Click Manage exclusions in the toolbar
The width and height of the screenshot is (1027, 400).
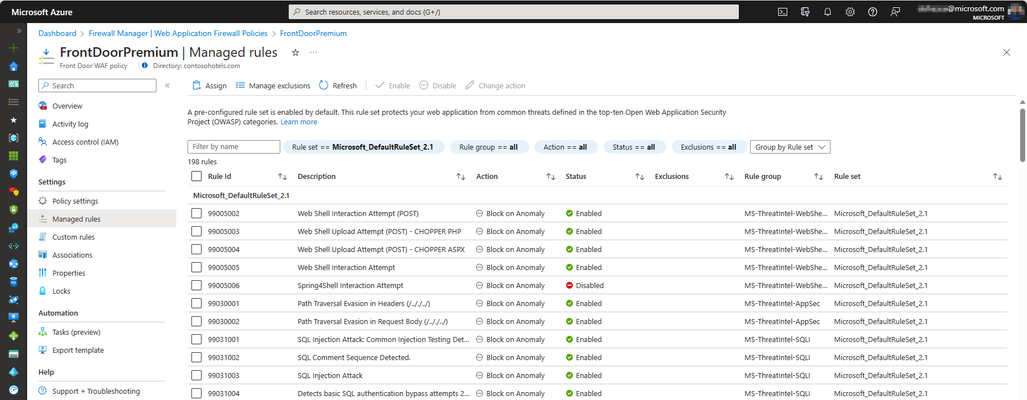[272, 86]
